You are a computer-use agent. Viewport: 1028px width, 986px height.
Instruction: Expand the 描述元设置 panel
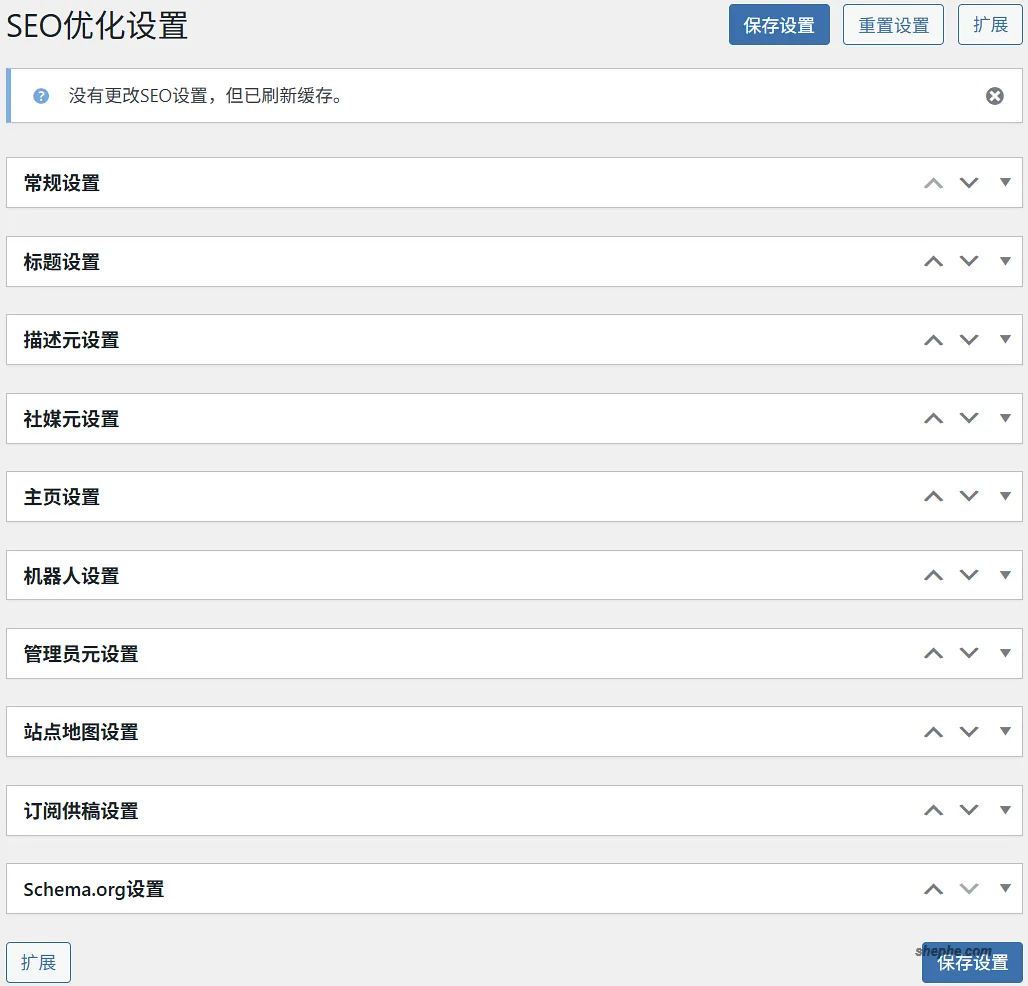point(1004,339)
